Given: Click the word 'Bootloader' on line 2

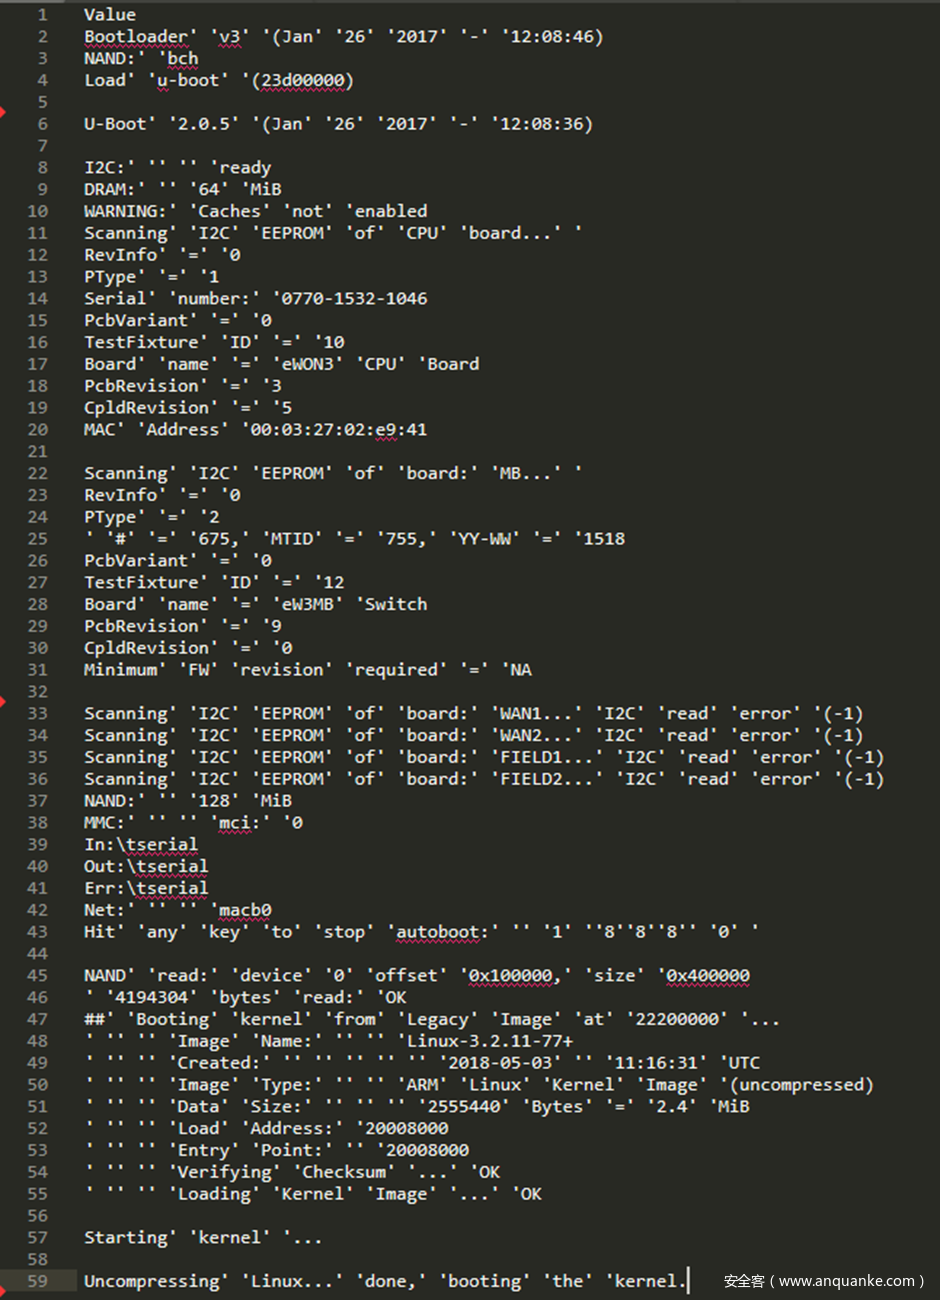Looking at the screenshot, I should [136, 37].
